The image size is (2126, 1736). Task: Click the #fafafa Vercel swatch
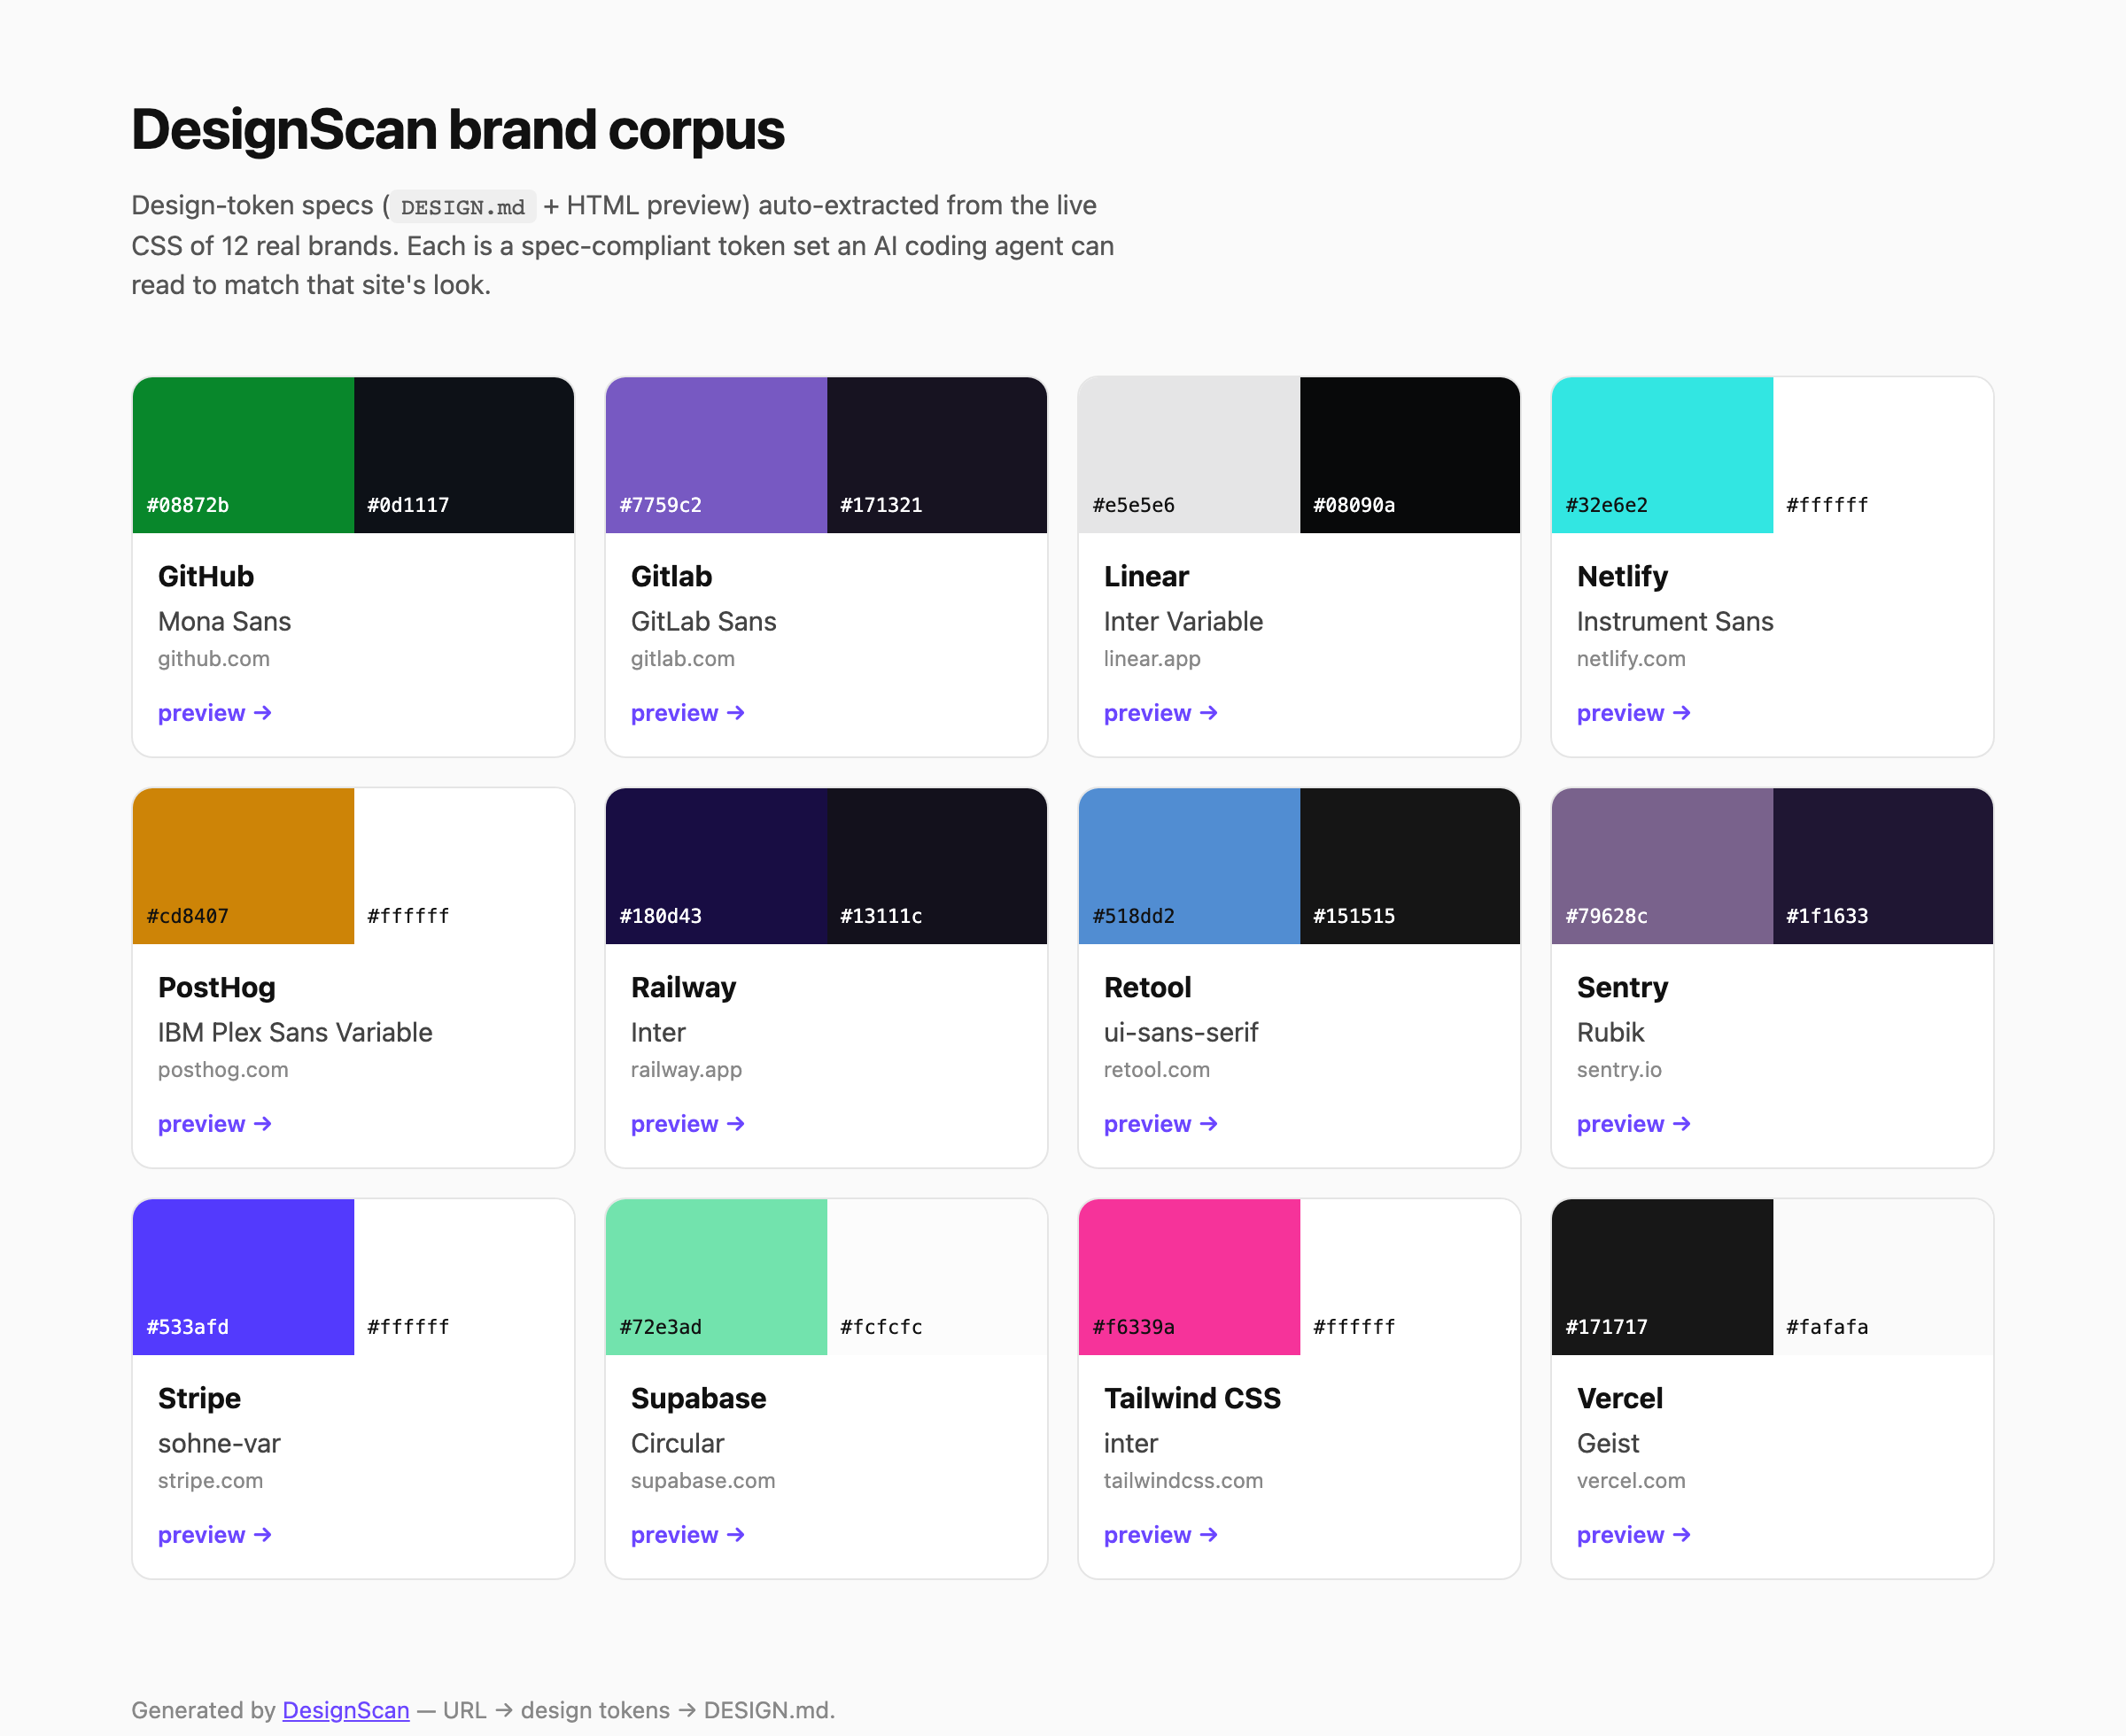pyautogui.click(x=1883, y=1277)
